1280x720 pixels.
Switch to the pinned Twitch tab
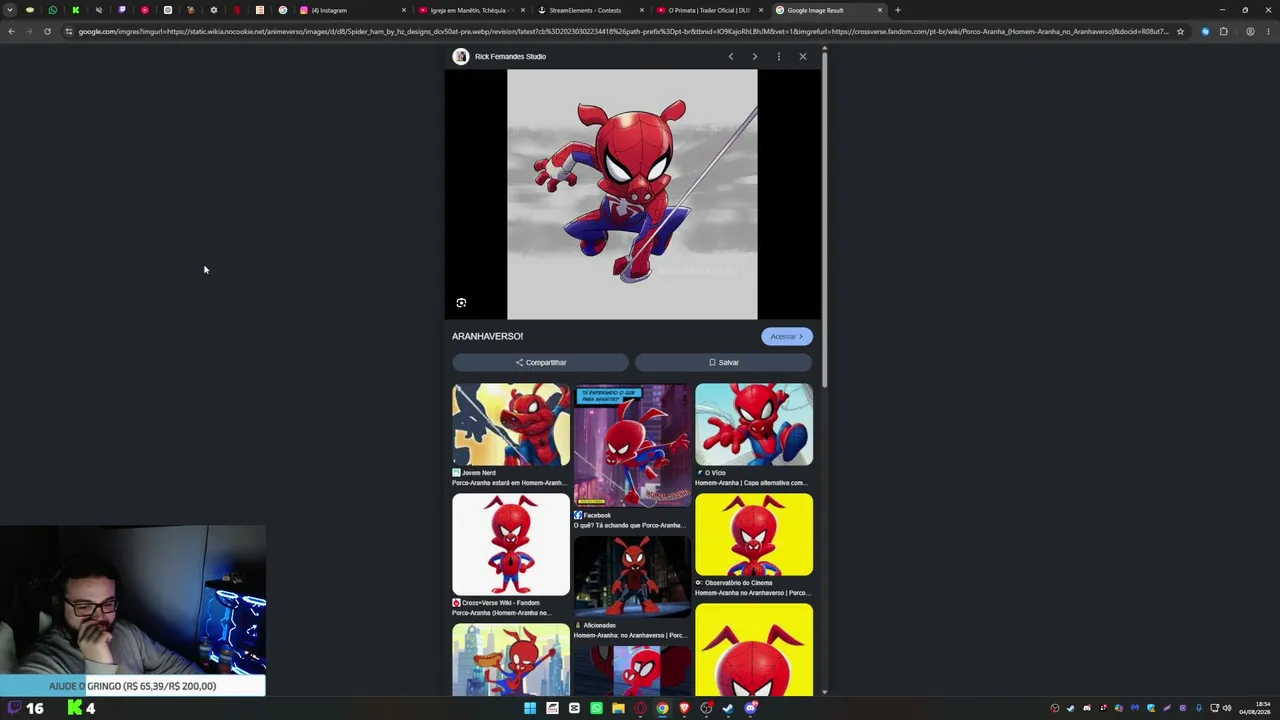[122, 10]
